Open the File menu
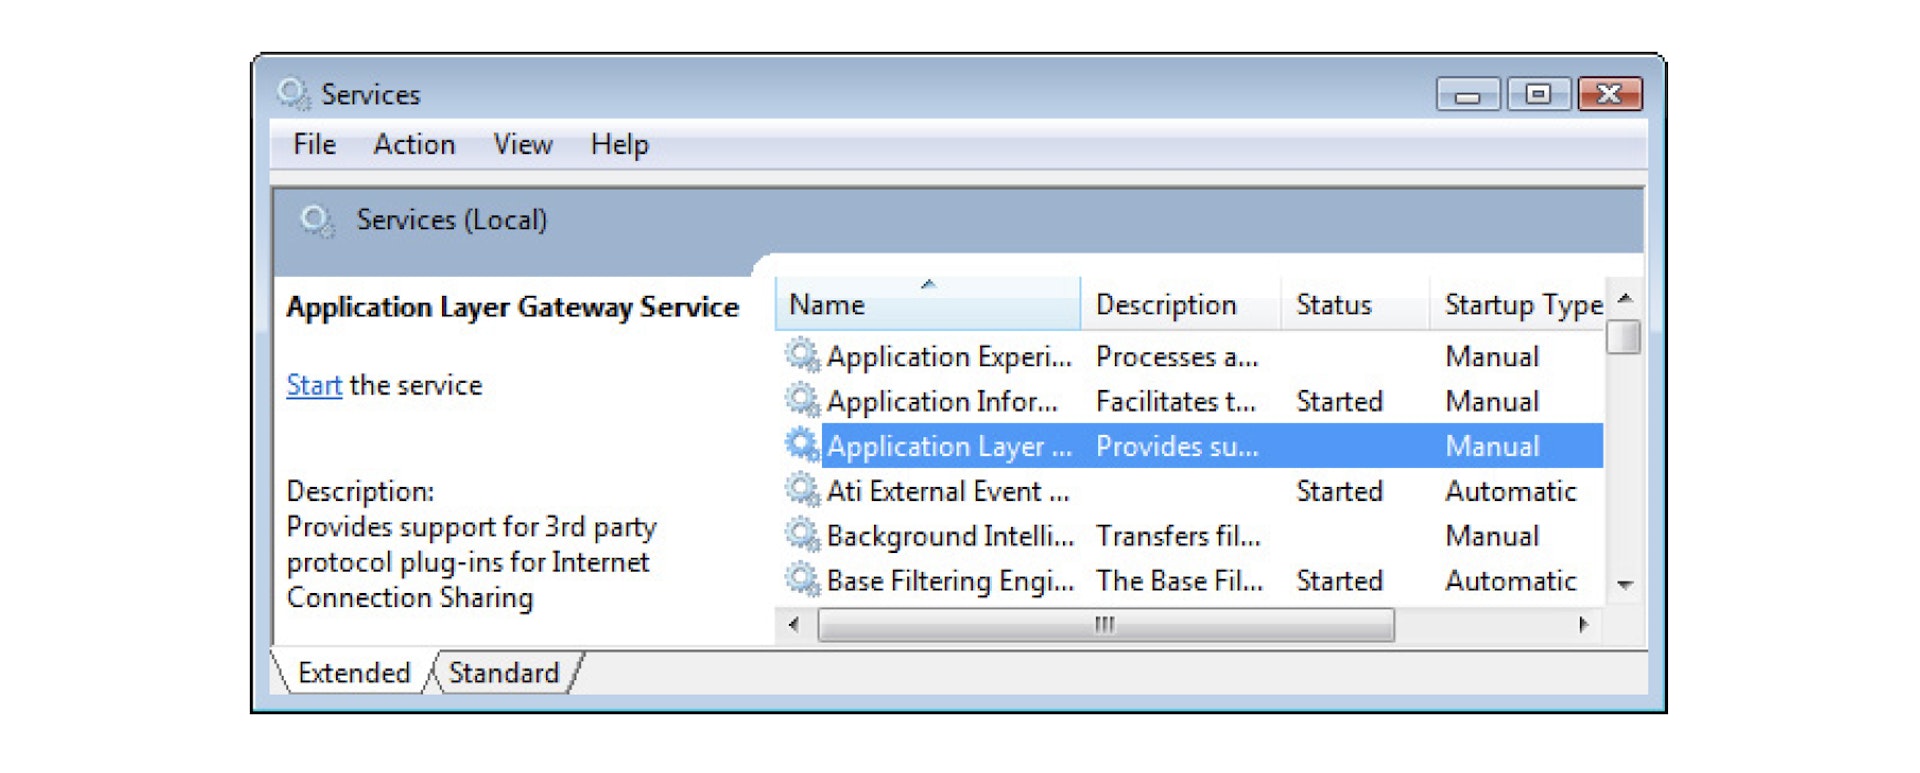 314,145
